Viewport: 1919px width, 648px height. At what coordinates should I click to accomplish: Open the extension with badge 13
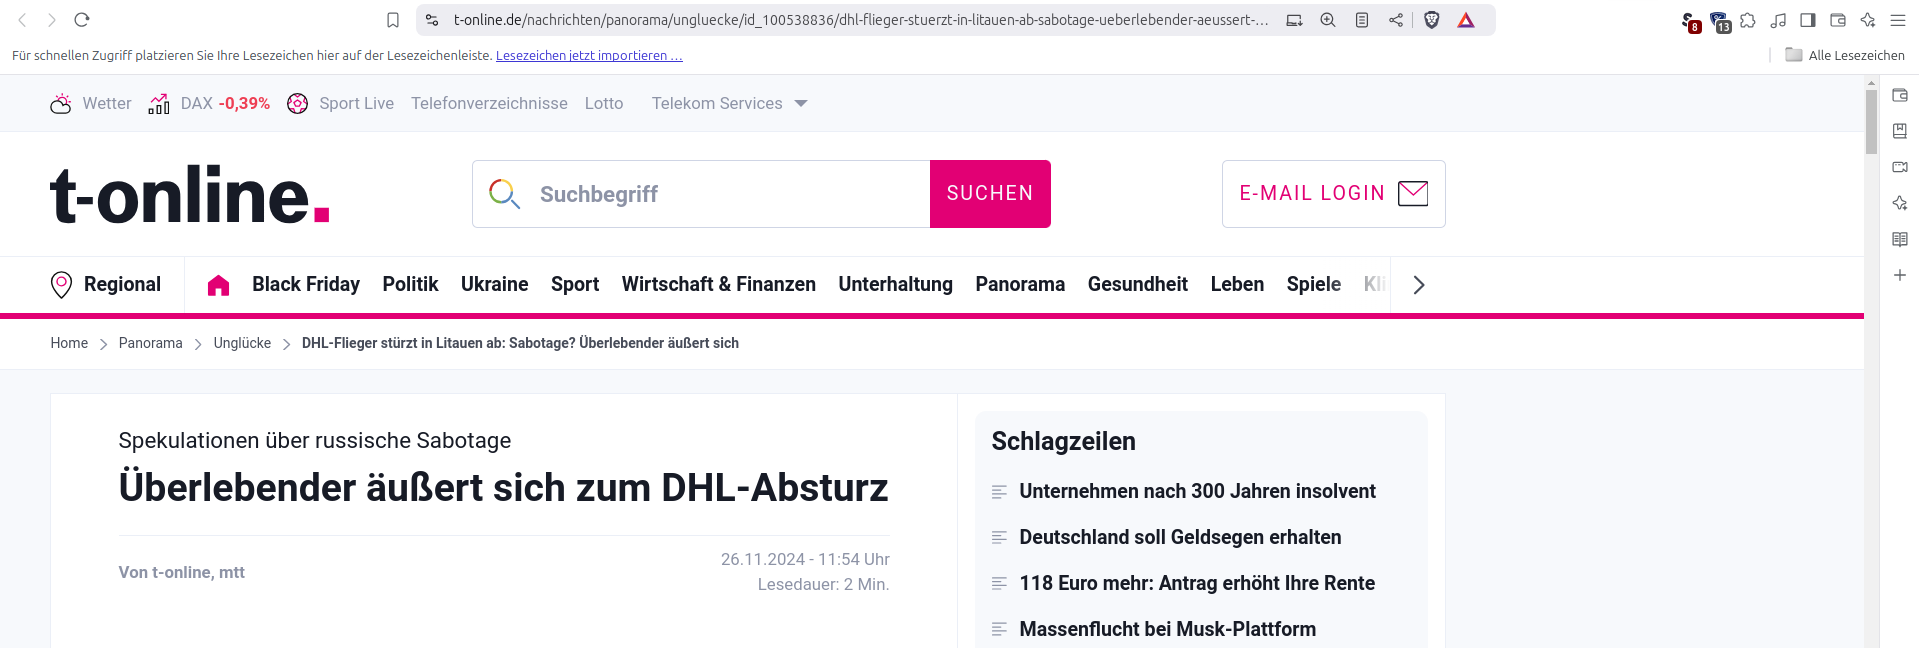(1720, 22)
